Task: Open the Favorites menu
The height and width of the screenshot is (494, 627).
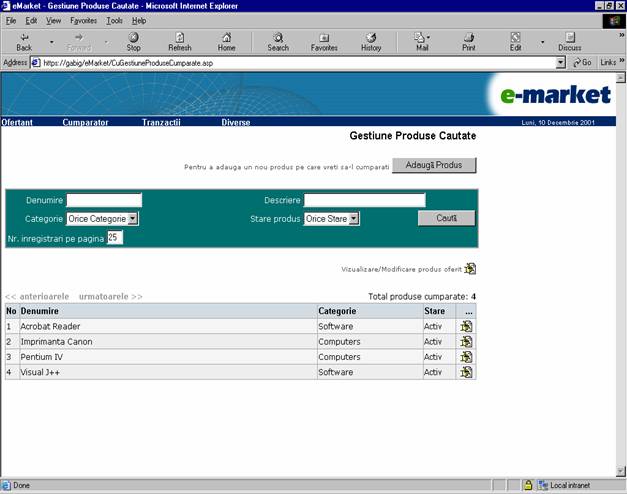Action: pos(83,20)
